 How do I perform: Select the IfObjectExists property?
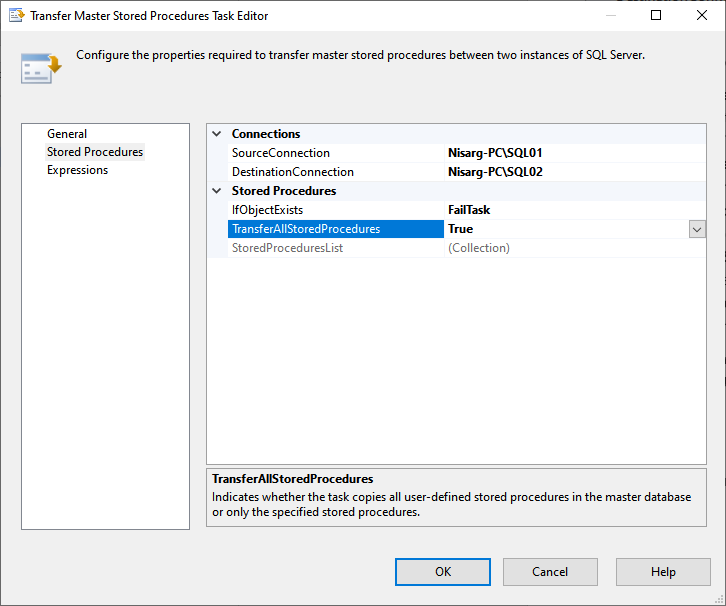click(267, 210)
